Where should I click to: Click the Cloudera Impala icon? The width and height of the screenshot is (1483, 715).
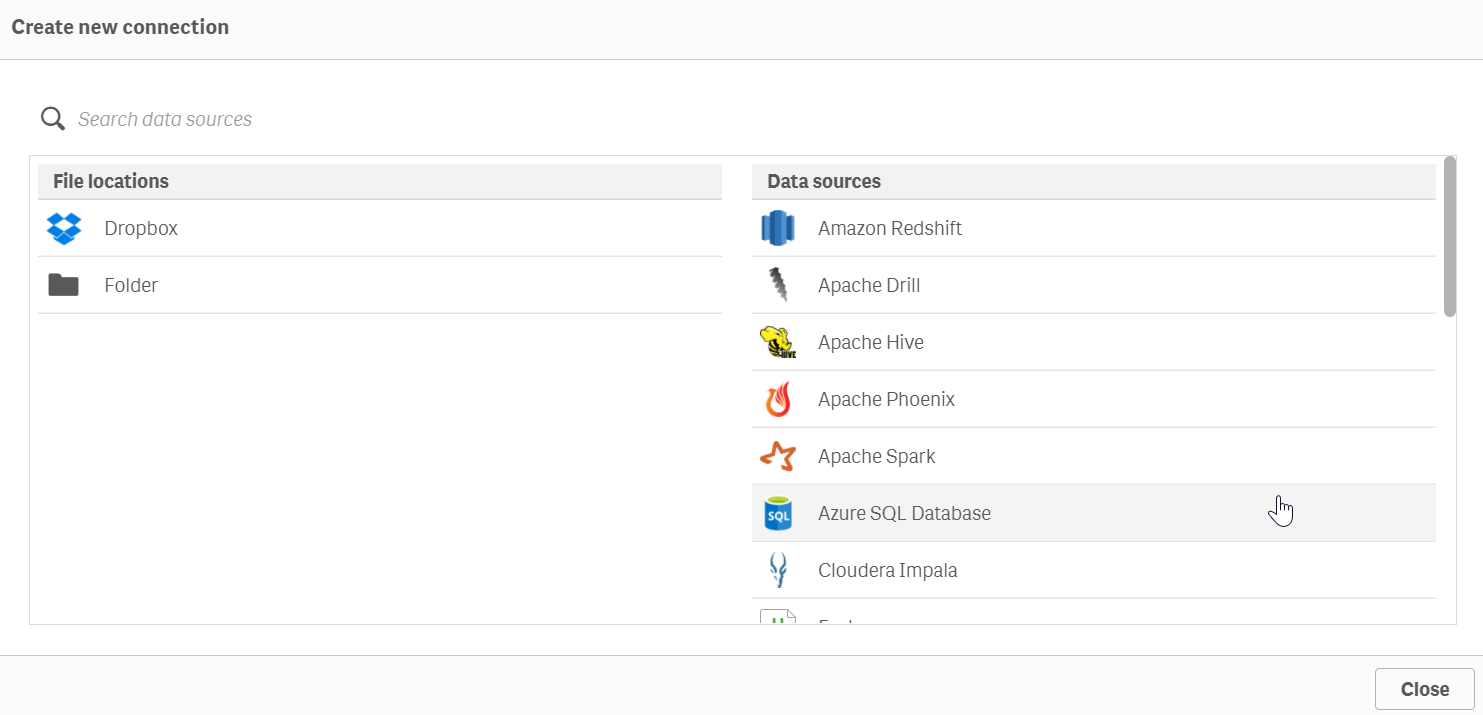pyautogui.click(x=777, y=570)
